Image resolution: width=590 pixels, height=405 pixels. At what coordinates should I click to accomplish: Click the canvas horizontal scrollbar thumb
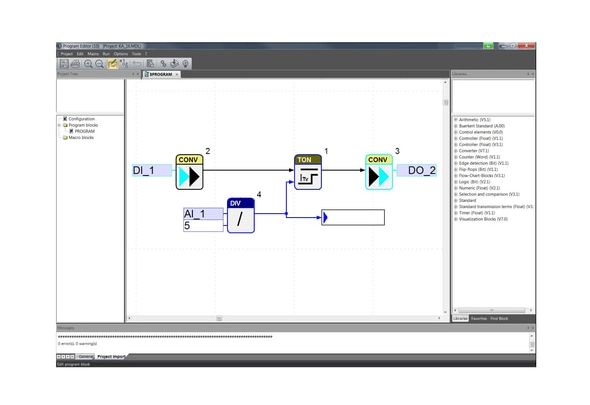pos(219,318)
